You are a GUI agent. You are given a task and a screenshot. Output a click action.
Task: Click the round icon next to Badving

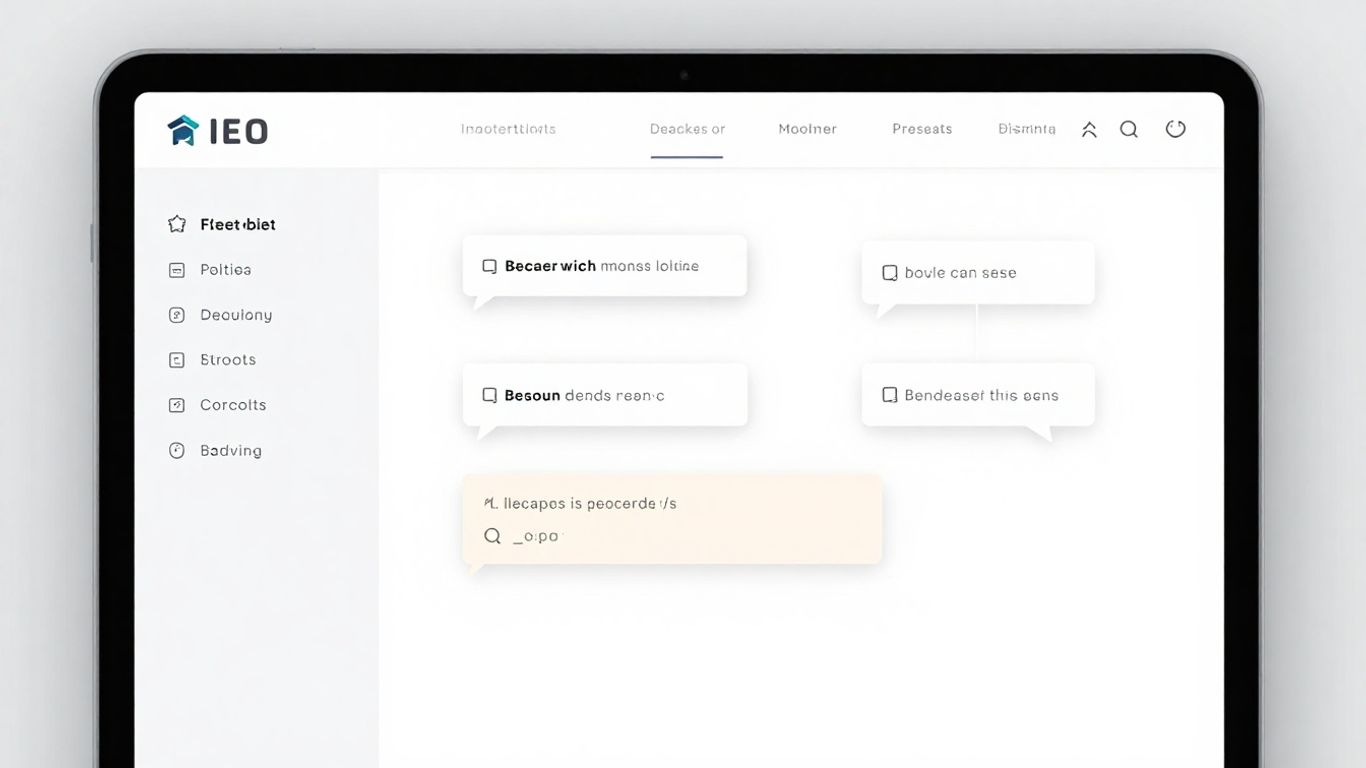point(177,451)
